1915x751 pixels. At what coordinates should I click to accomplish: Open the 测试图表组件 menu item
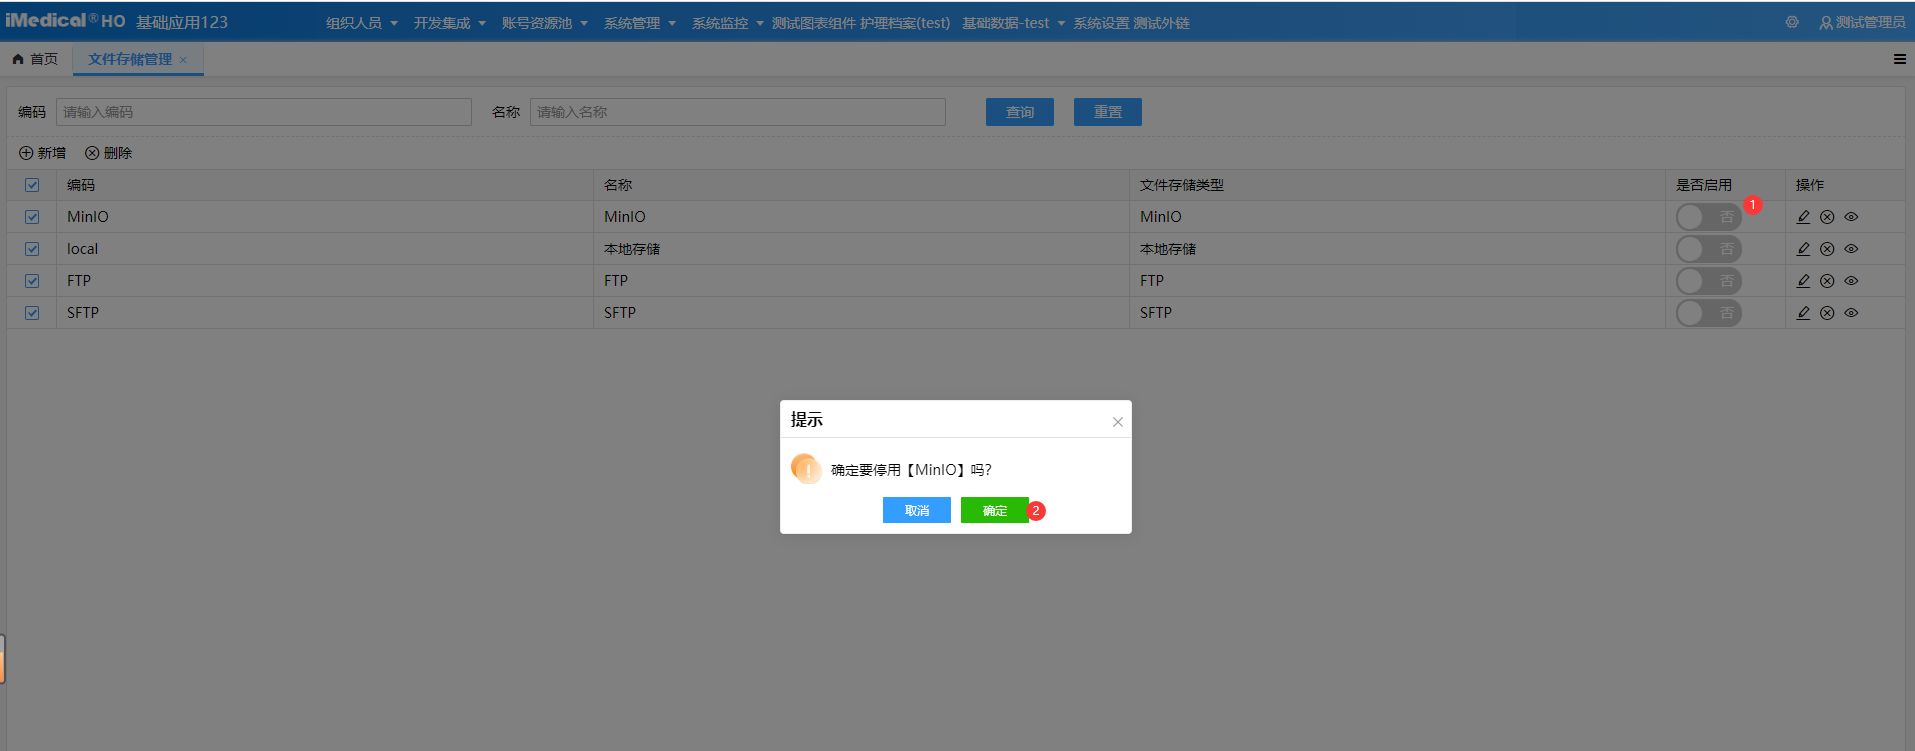[813, 23]
